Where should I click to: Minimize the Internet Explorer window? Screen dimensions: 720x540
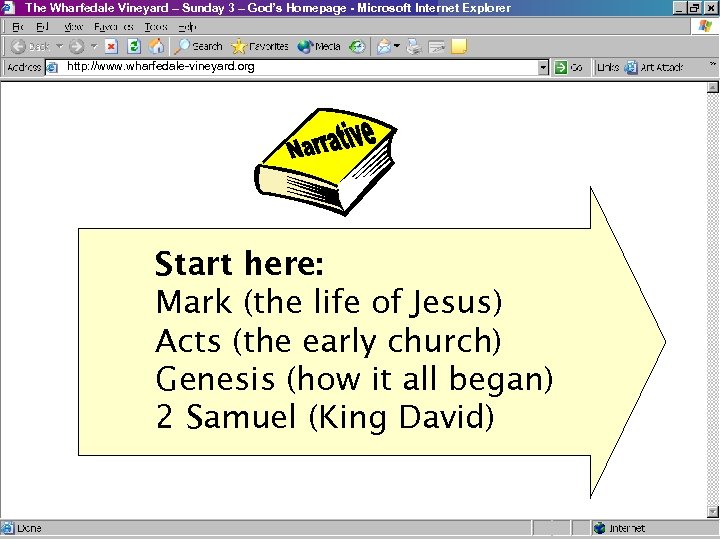coord(681,8)
